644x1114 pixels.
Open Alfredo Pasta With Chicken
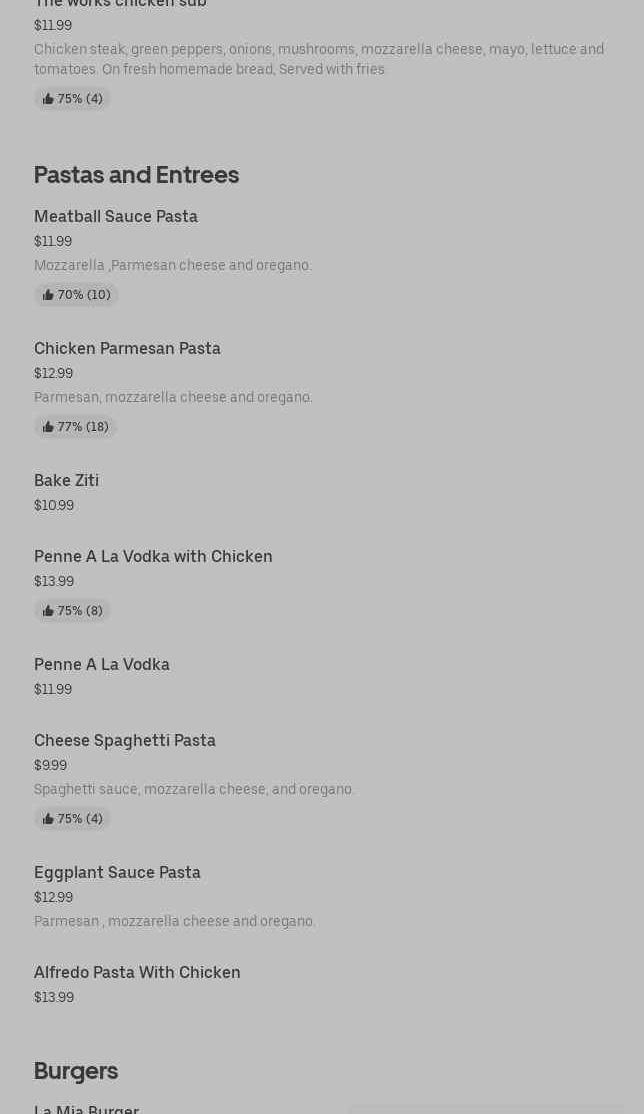pyautogui.click(x=137, y=973)
